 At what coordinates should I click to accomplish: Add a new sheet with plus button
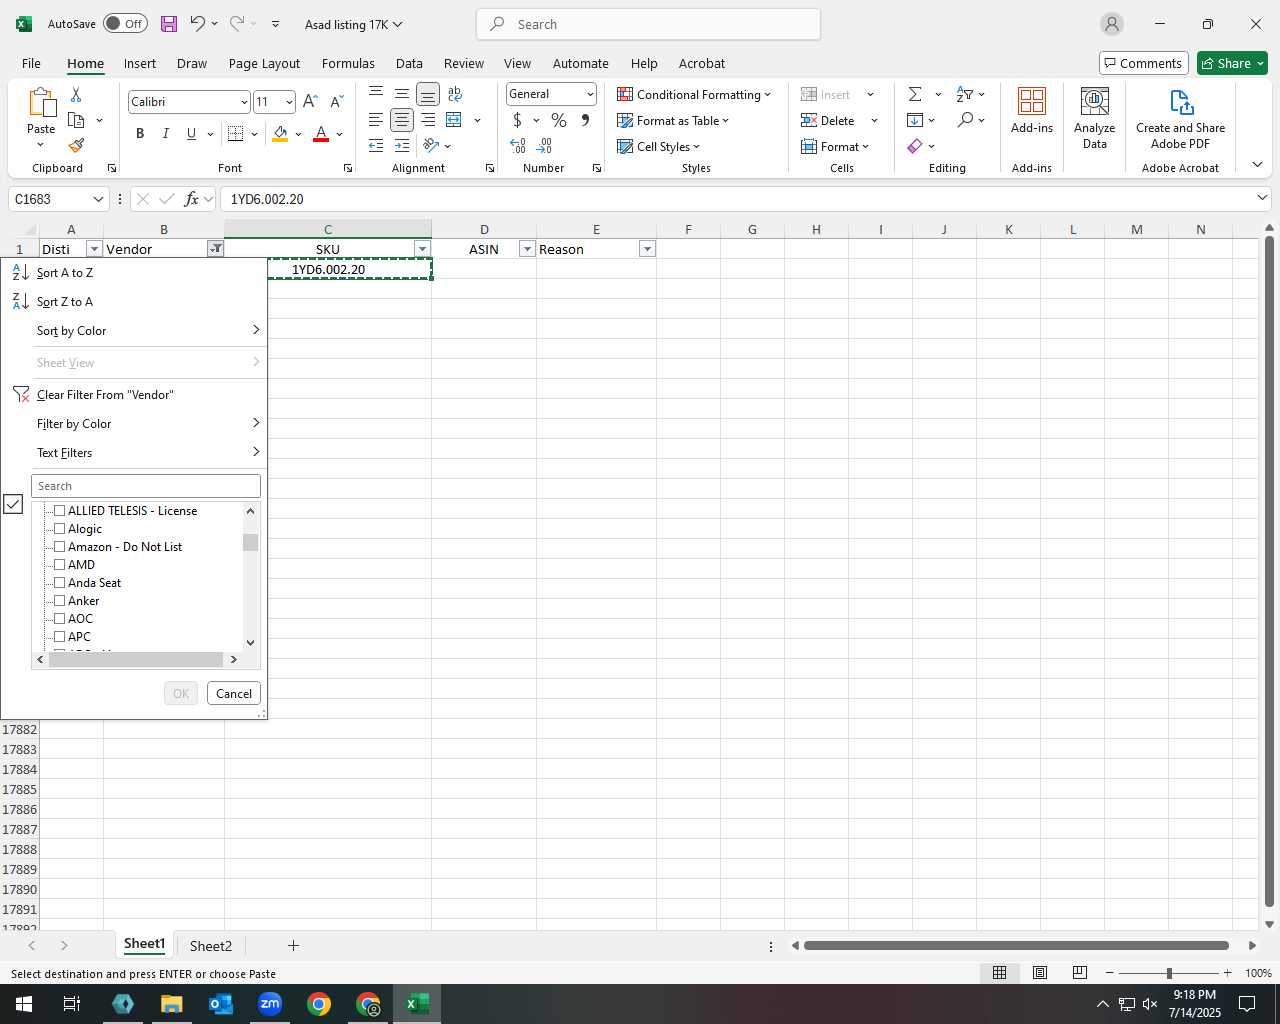(x=293, y=946)
